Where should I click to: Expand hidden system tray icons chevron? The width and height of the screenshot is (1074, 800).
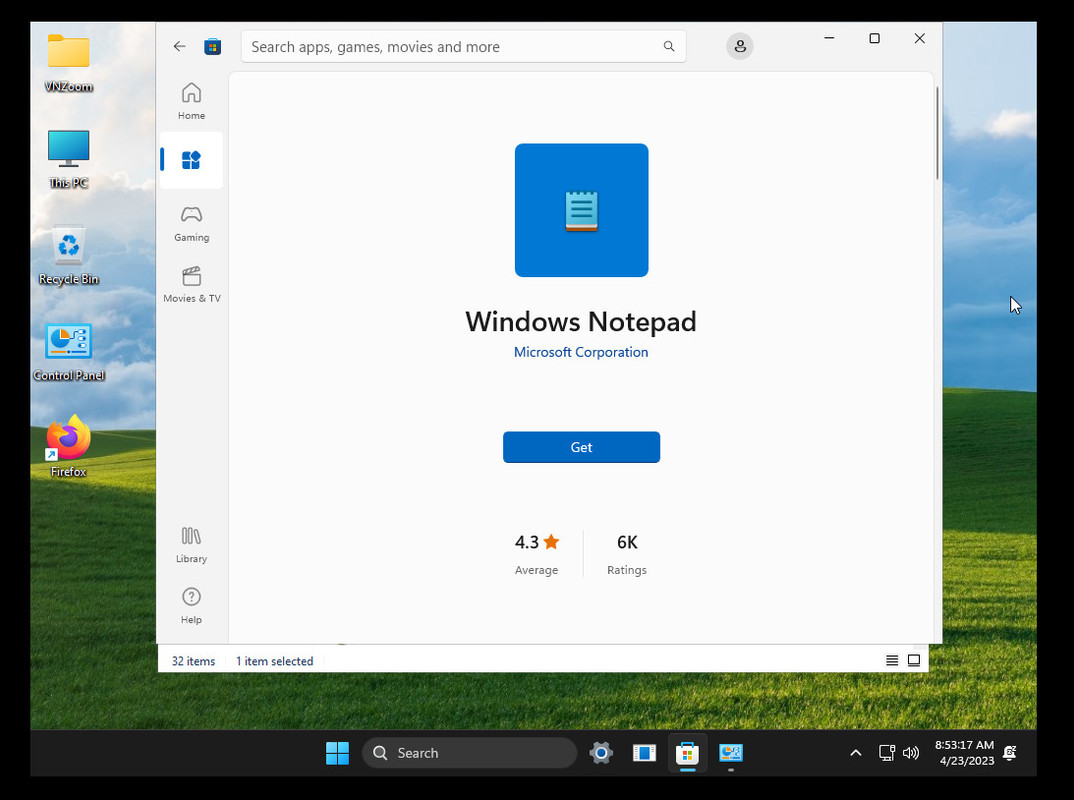[856, 753]
